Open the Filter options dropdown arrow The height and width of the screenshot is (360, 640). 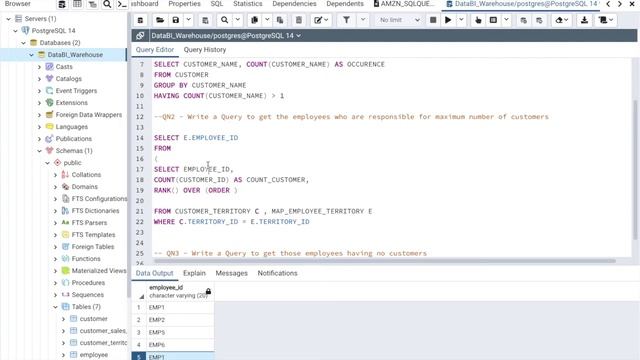pos(363,20)
